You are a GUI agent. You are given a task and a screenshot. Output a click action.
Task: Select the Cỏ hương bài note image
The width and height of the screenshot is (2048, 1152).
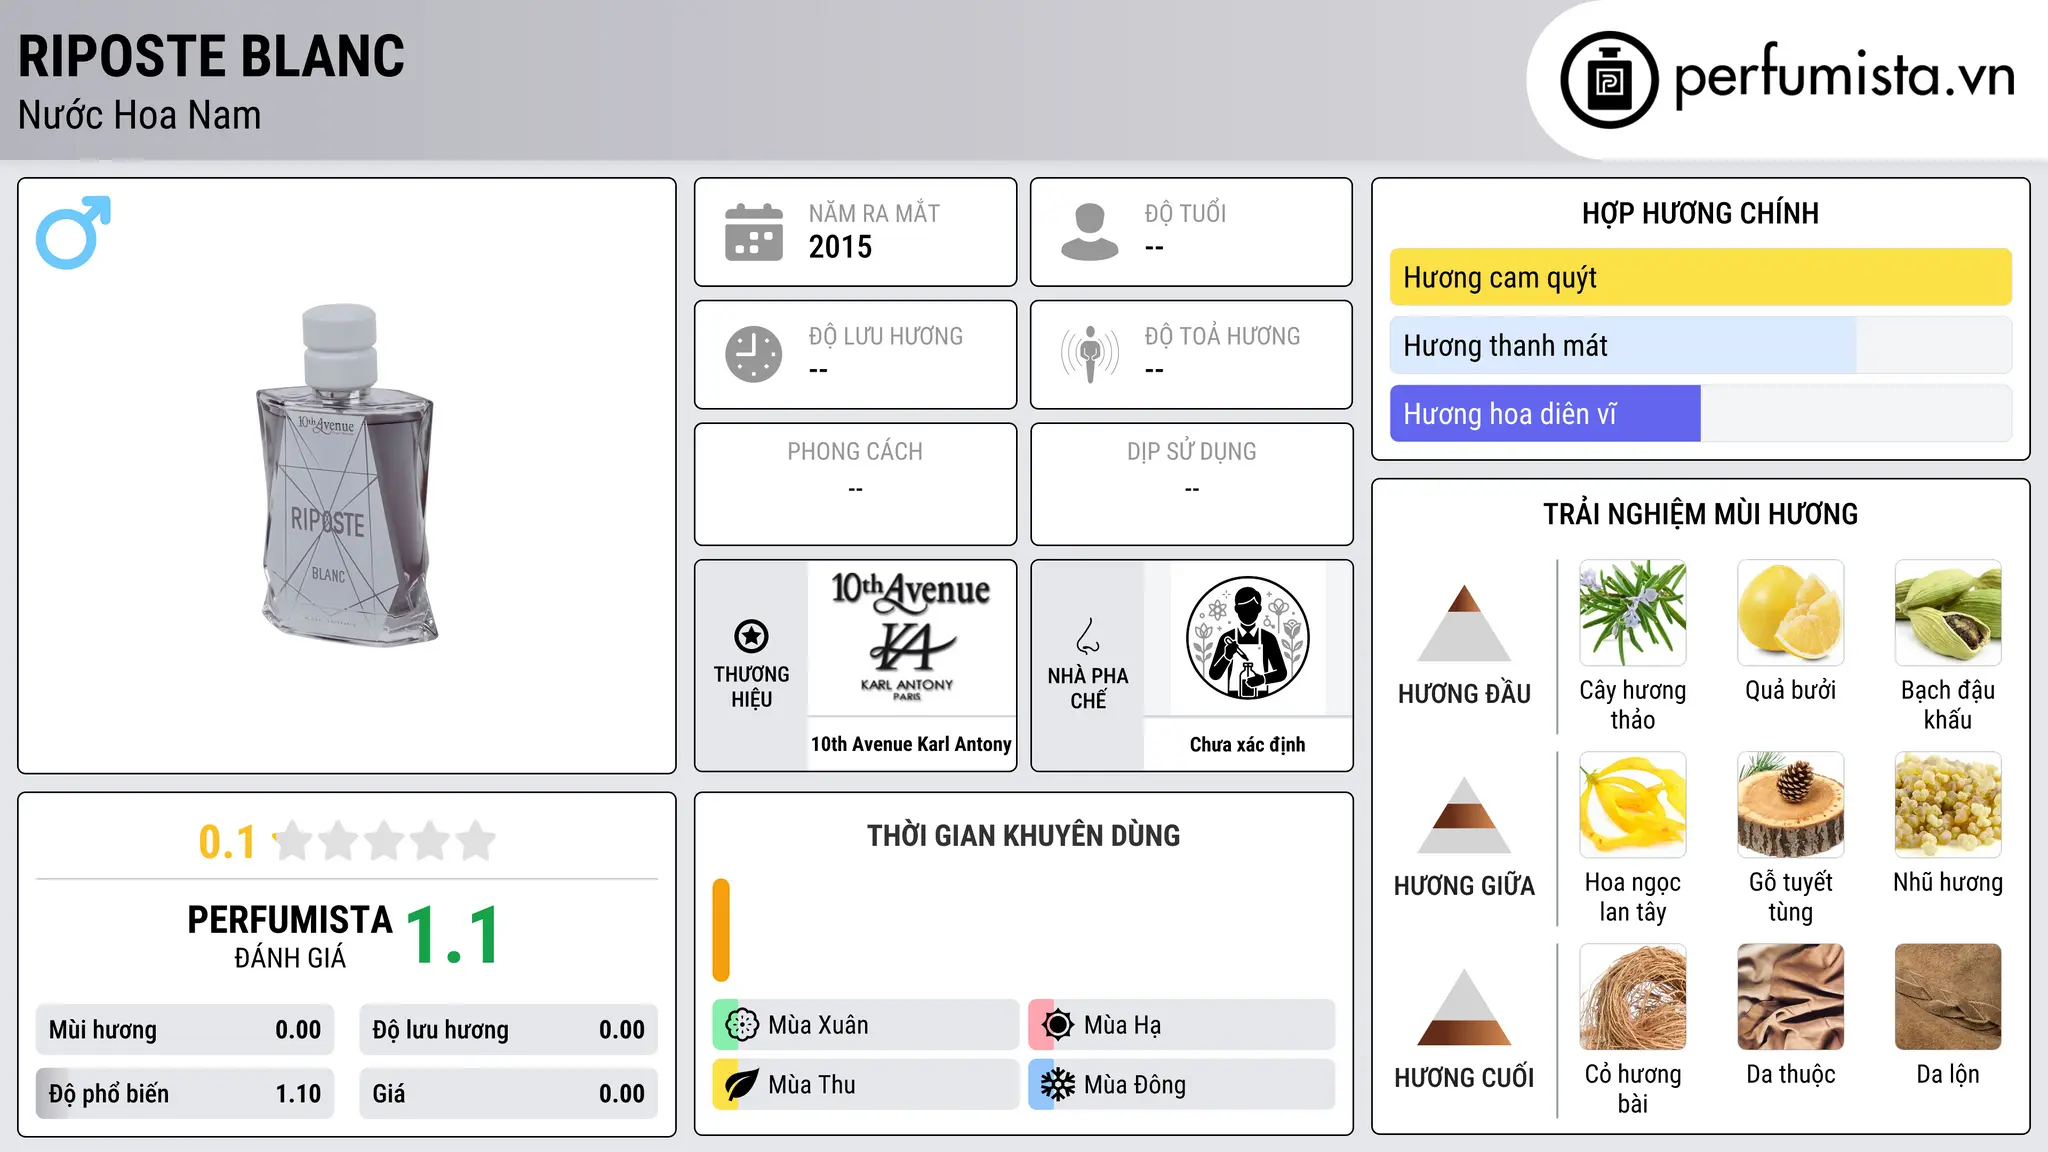pyautogui.click(x=1633, y=997)
